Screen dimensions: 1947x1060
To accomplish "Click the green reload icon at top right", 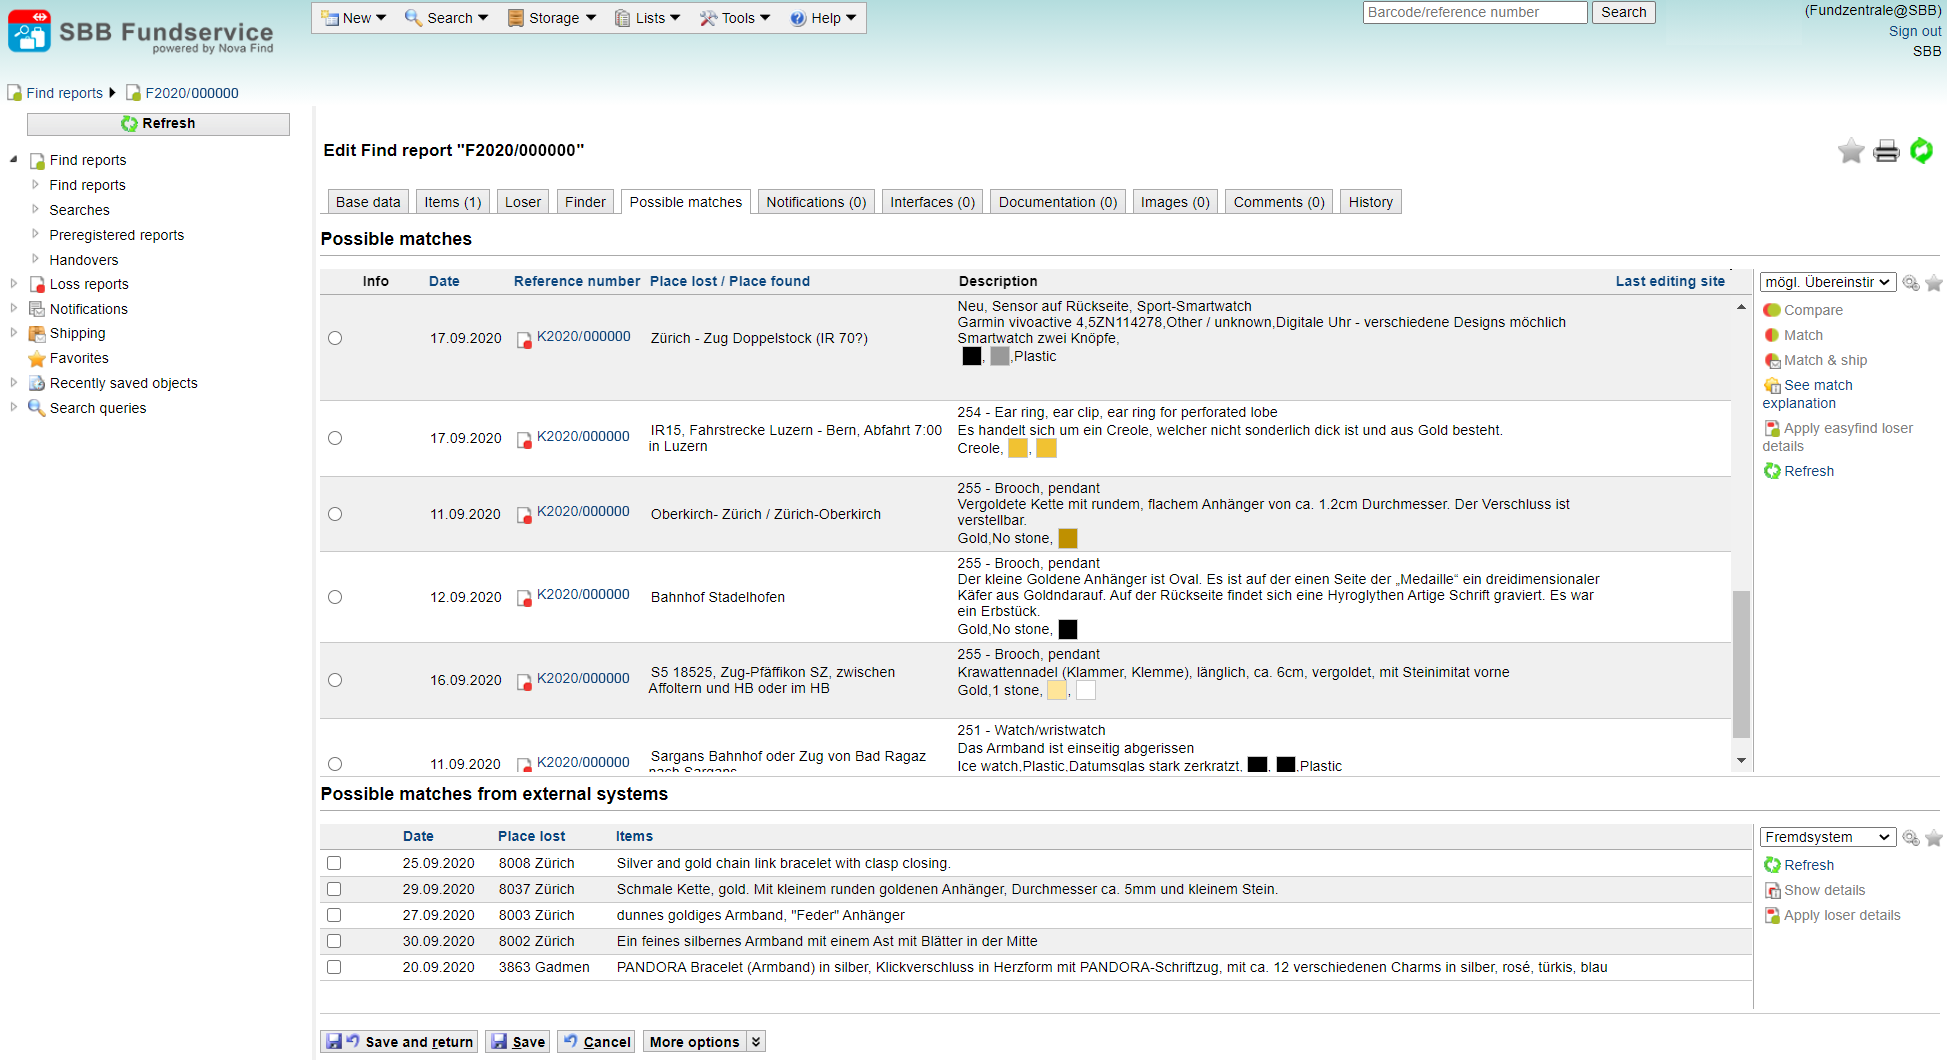I will pyautogui.click(x=1921, y=151).
